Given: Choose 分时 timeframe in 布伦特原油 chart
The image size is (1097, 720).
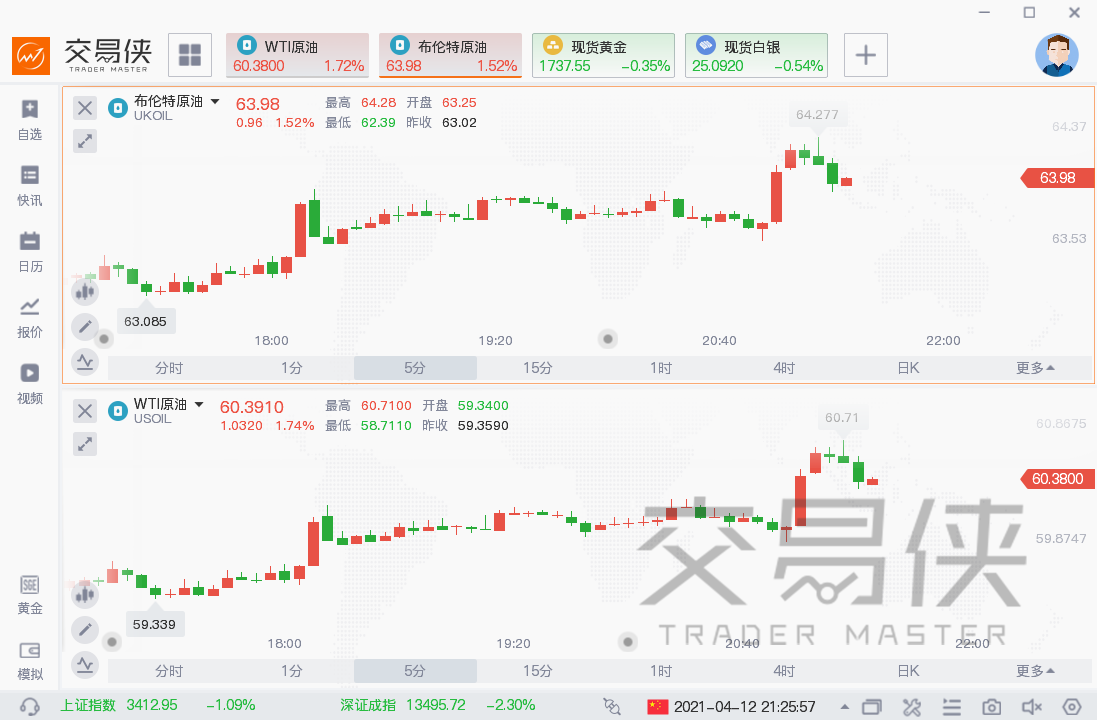Looking at the screenshot, I should click(169, 368).
